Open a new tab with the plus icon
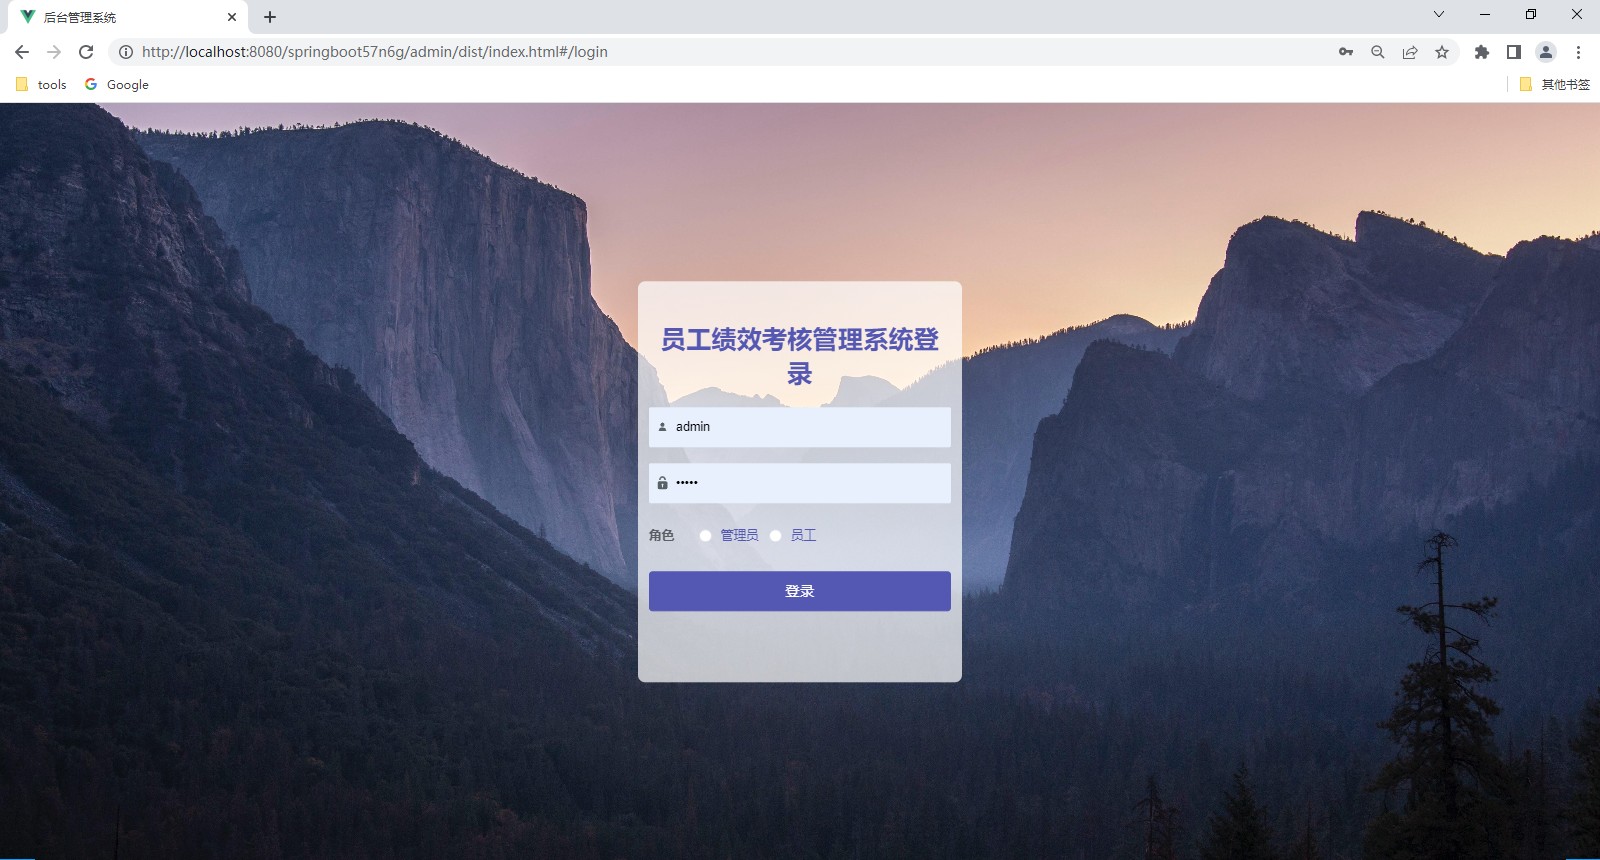The height and width of the screenshot is (860, 1600). click(270, 17)
